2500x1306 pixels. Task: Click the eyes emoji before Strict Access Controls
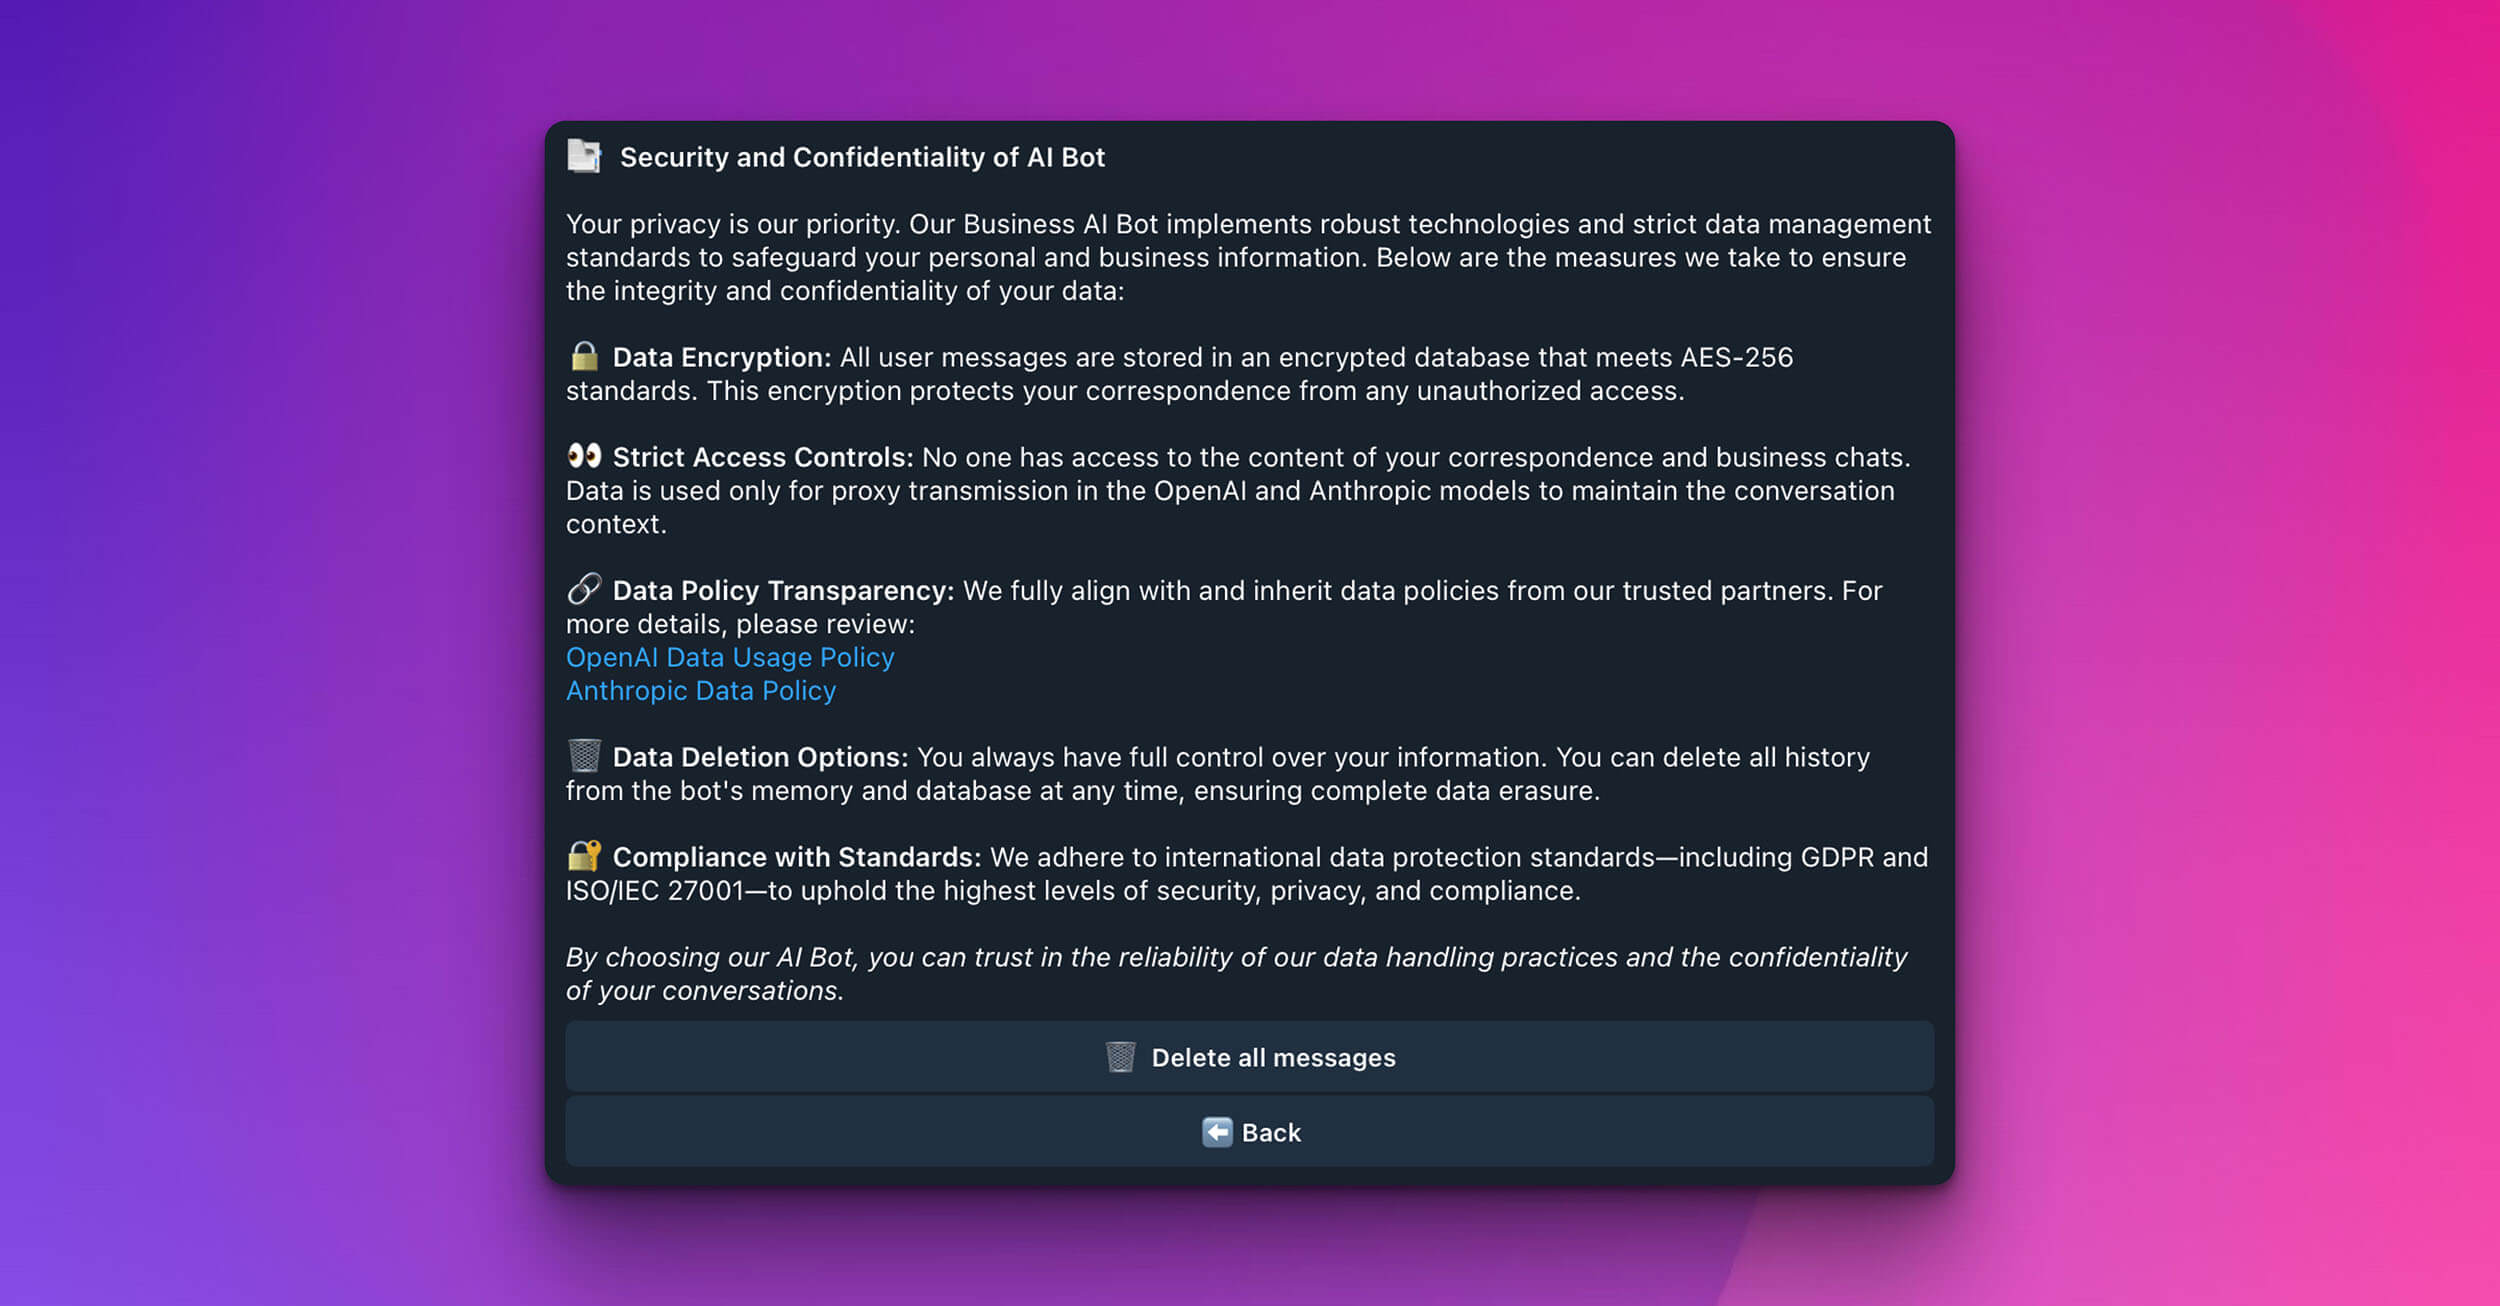584,457
